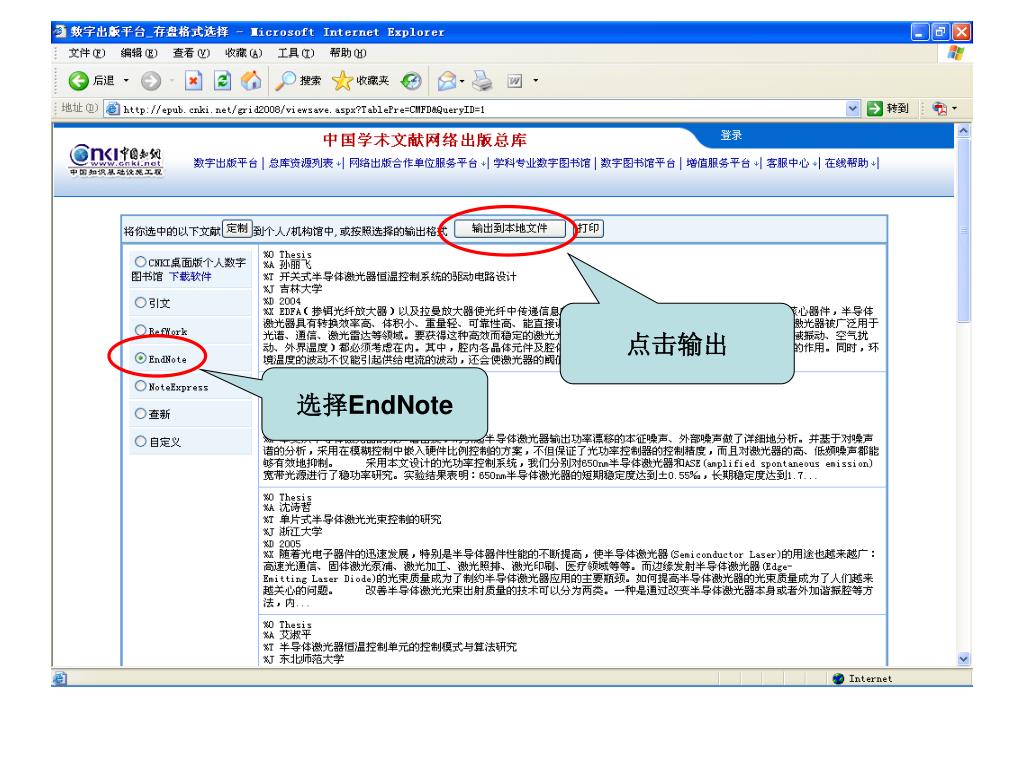This screenshot has height=768, width=1024.
Task: Select CNKI桌面版个人数字图书馆 radio button
Action: tap(140, 262)
